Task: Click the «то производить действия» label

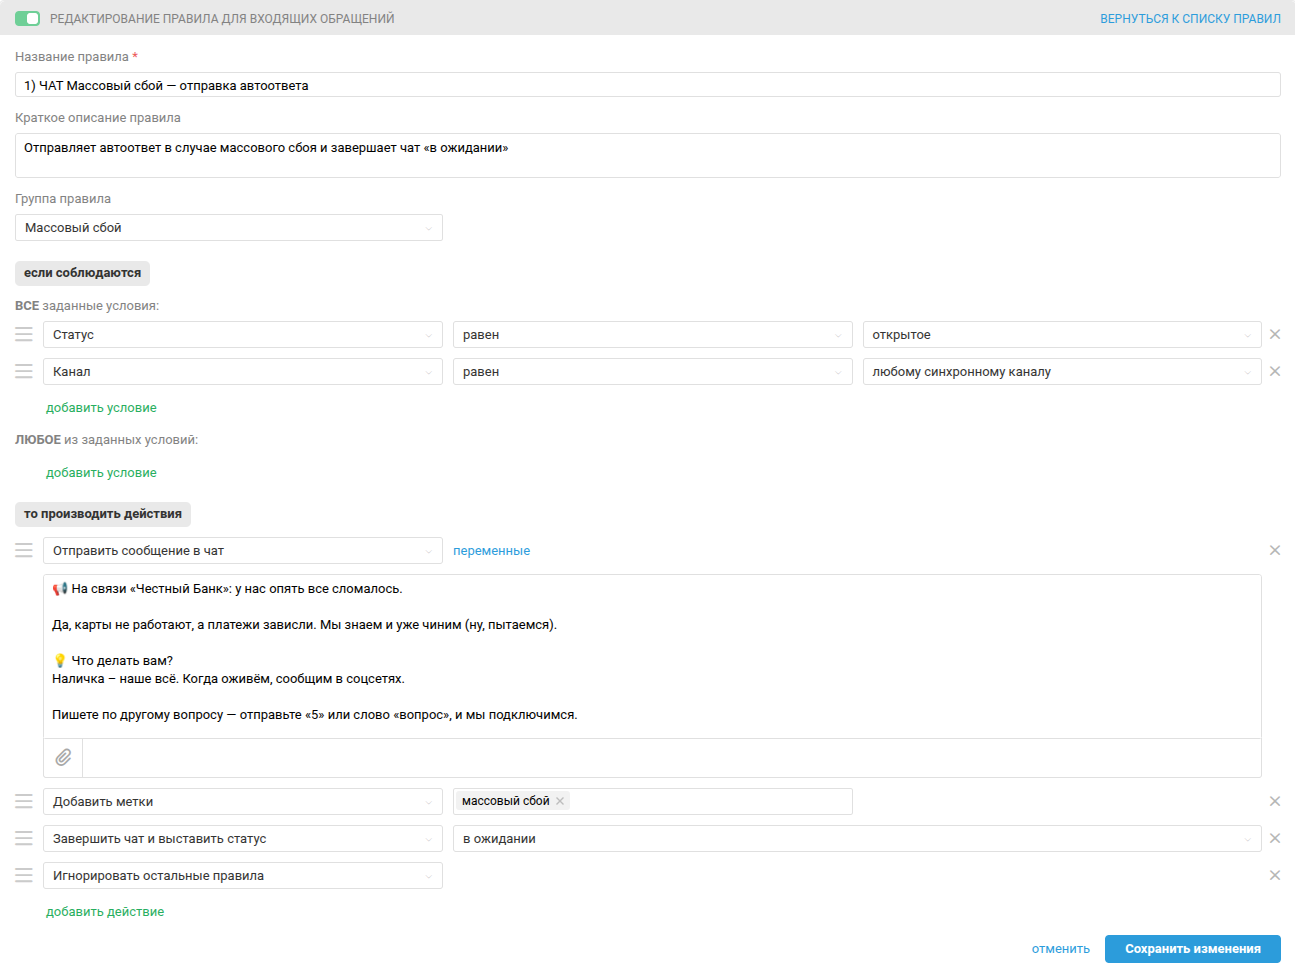Action: [x=103, y=514]
